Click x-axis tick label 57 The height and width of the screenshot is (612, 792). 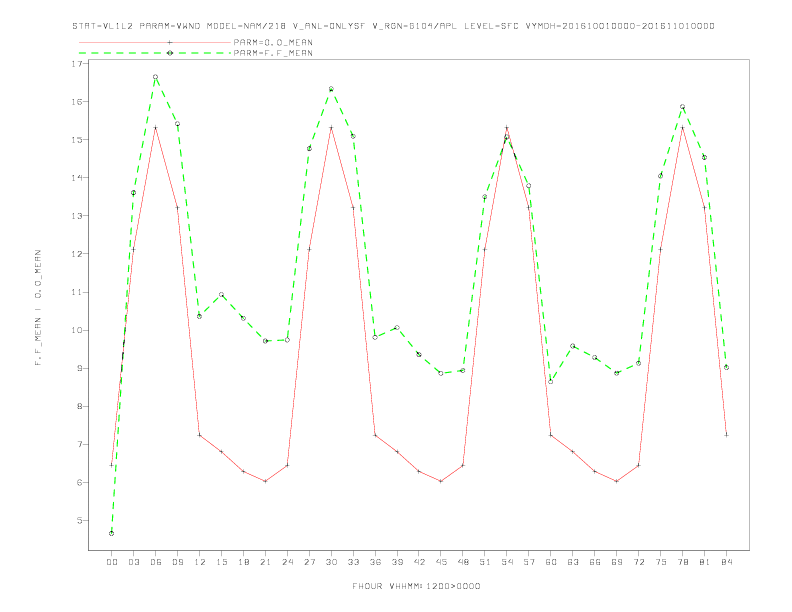[529, 562]
